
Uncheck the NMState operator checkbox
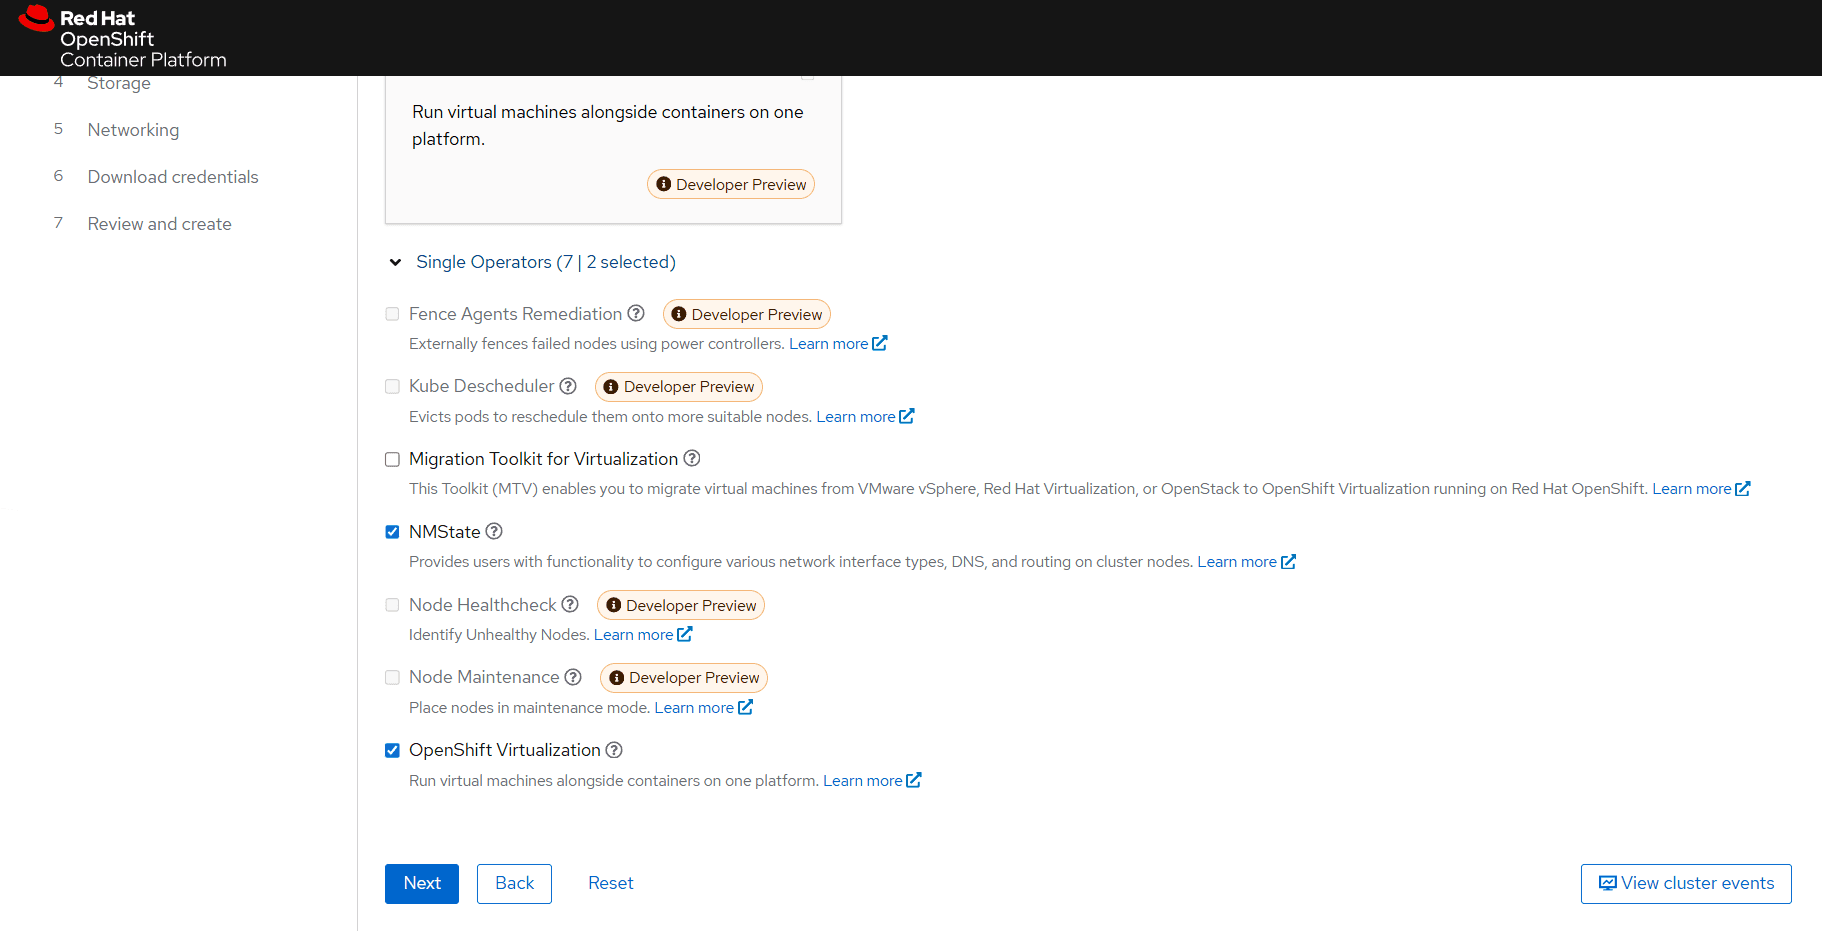(393, 532)
